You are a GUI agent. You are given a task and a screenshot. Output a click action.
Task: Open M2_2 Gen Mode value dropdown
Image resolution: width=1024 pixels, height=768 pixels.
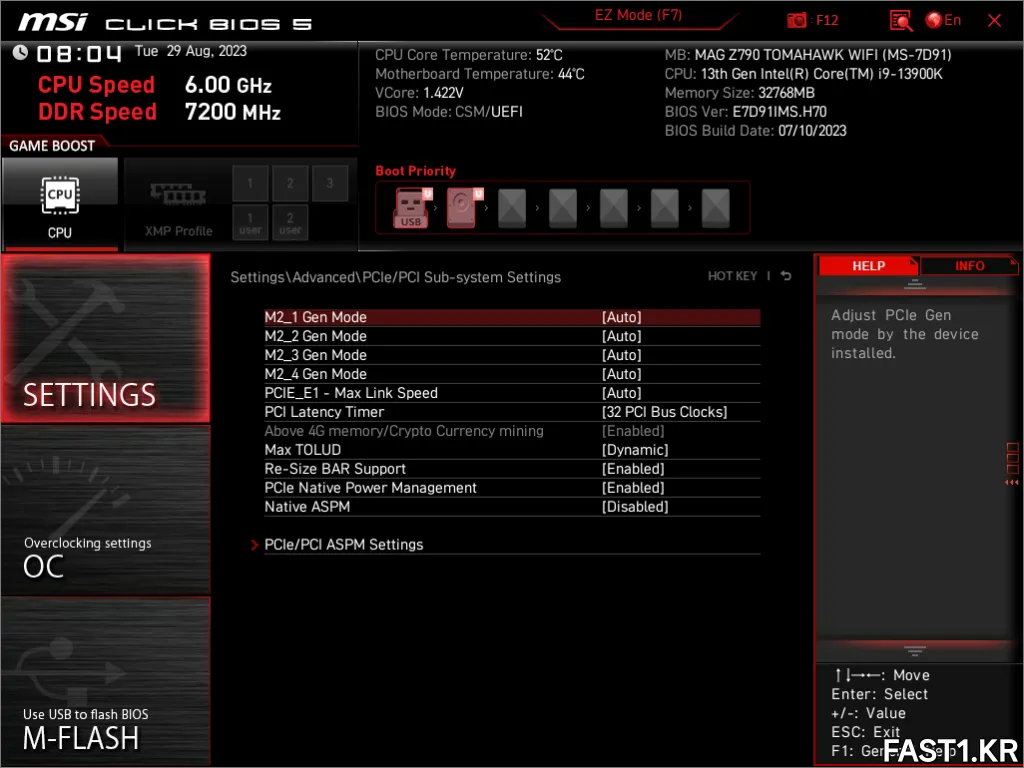coord(621,336)
